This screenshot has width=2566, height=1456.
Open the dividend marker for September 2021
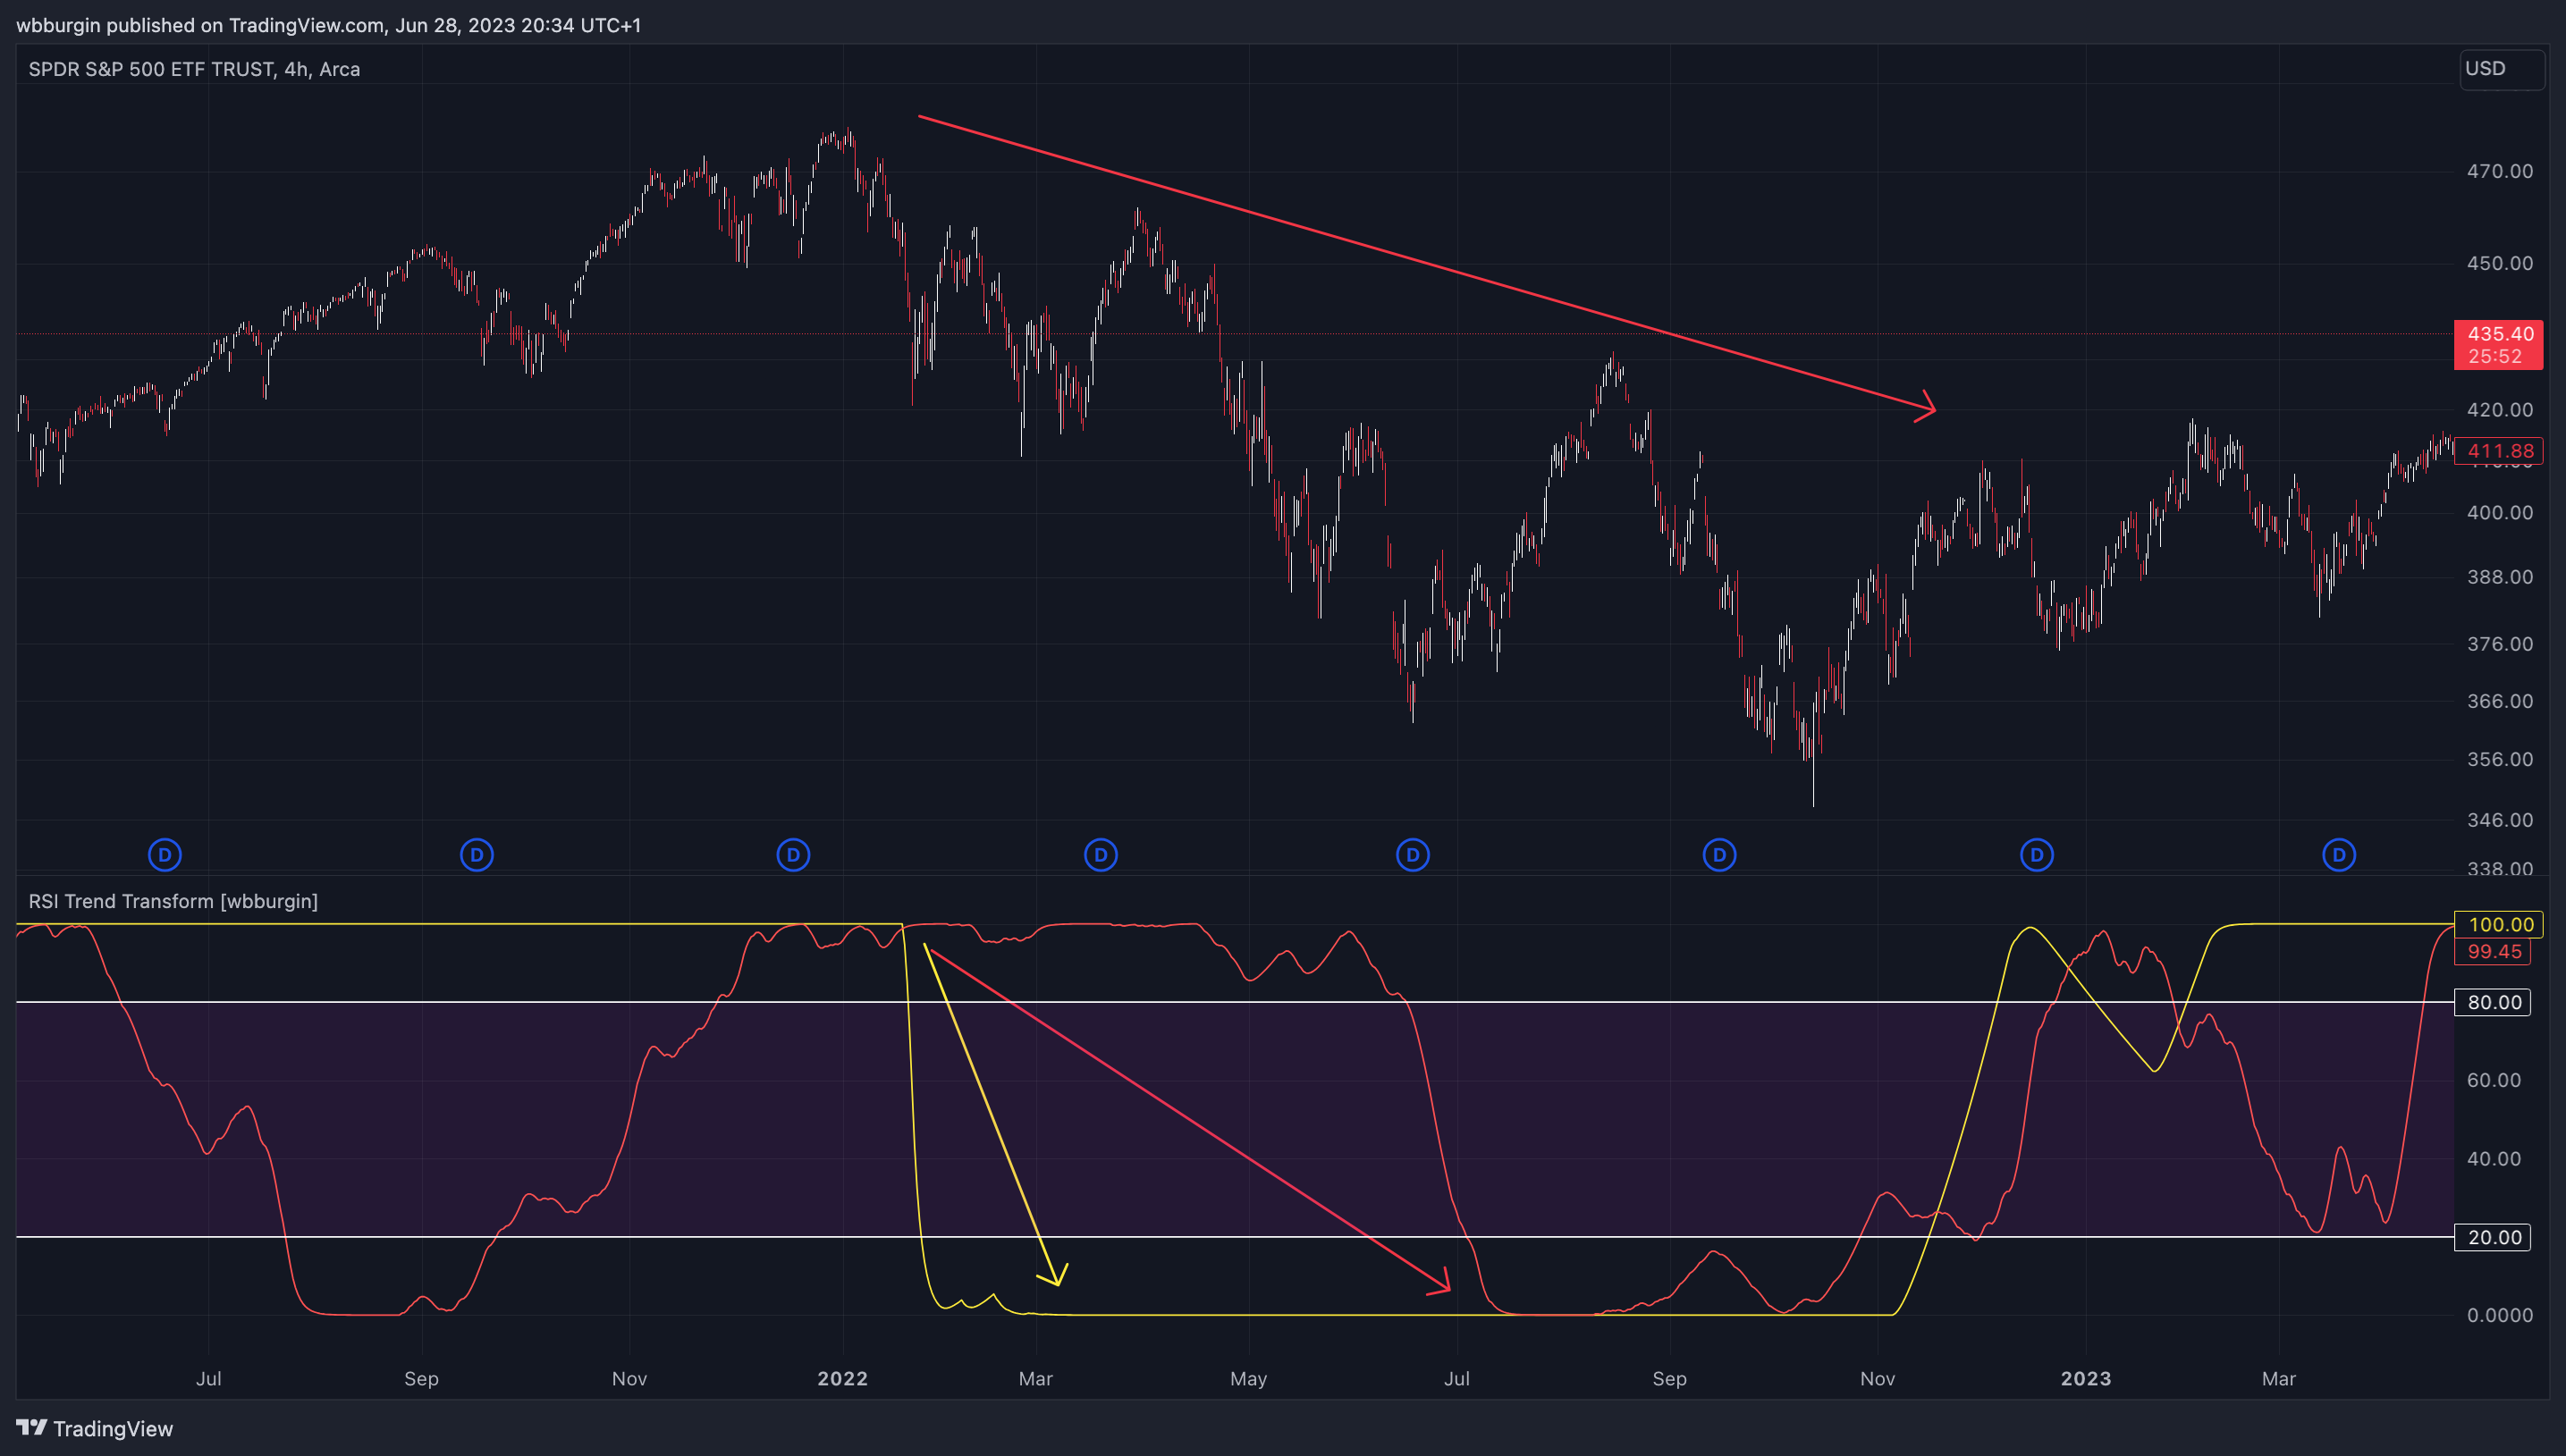tap(477, 855)
